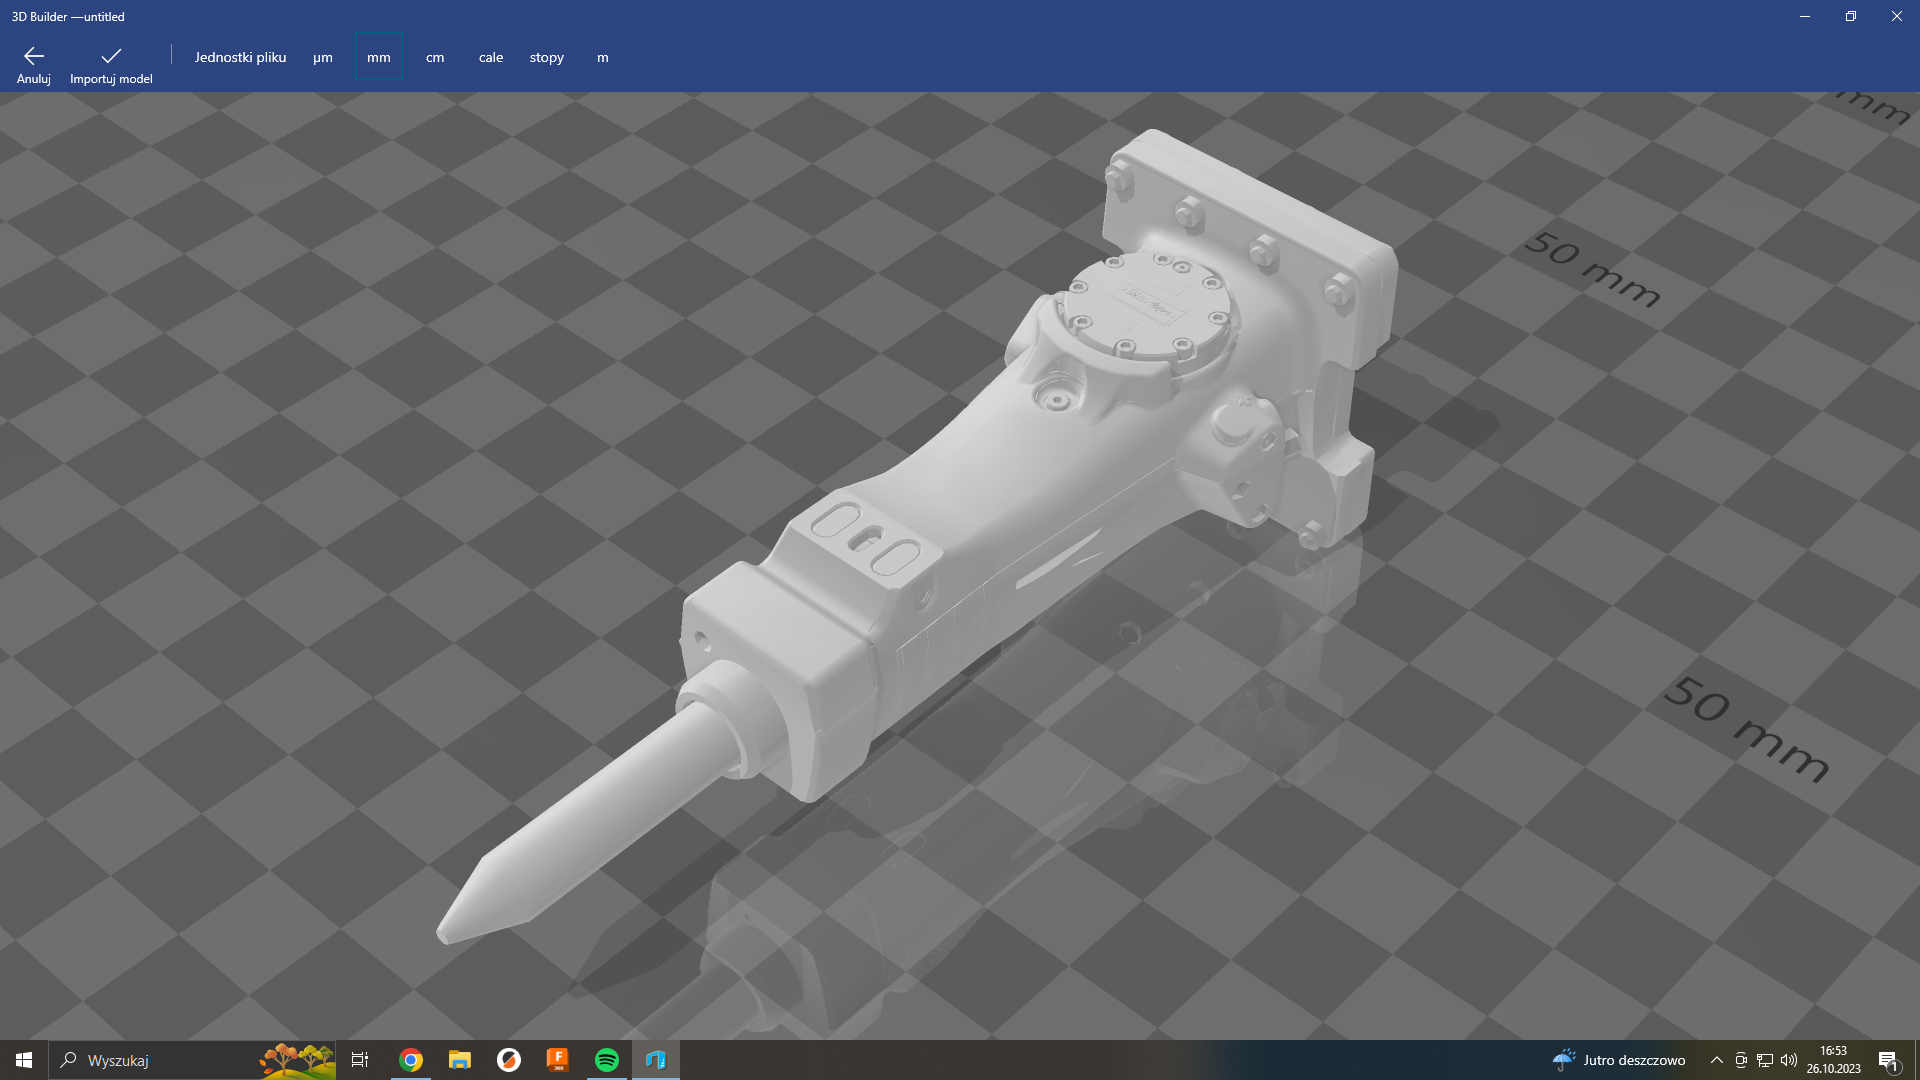Open File Explorer from taskbar
Viewport: 1920px width, 1080px height.
coord(459,1060)
